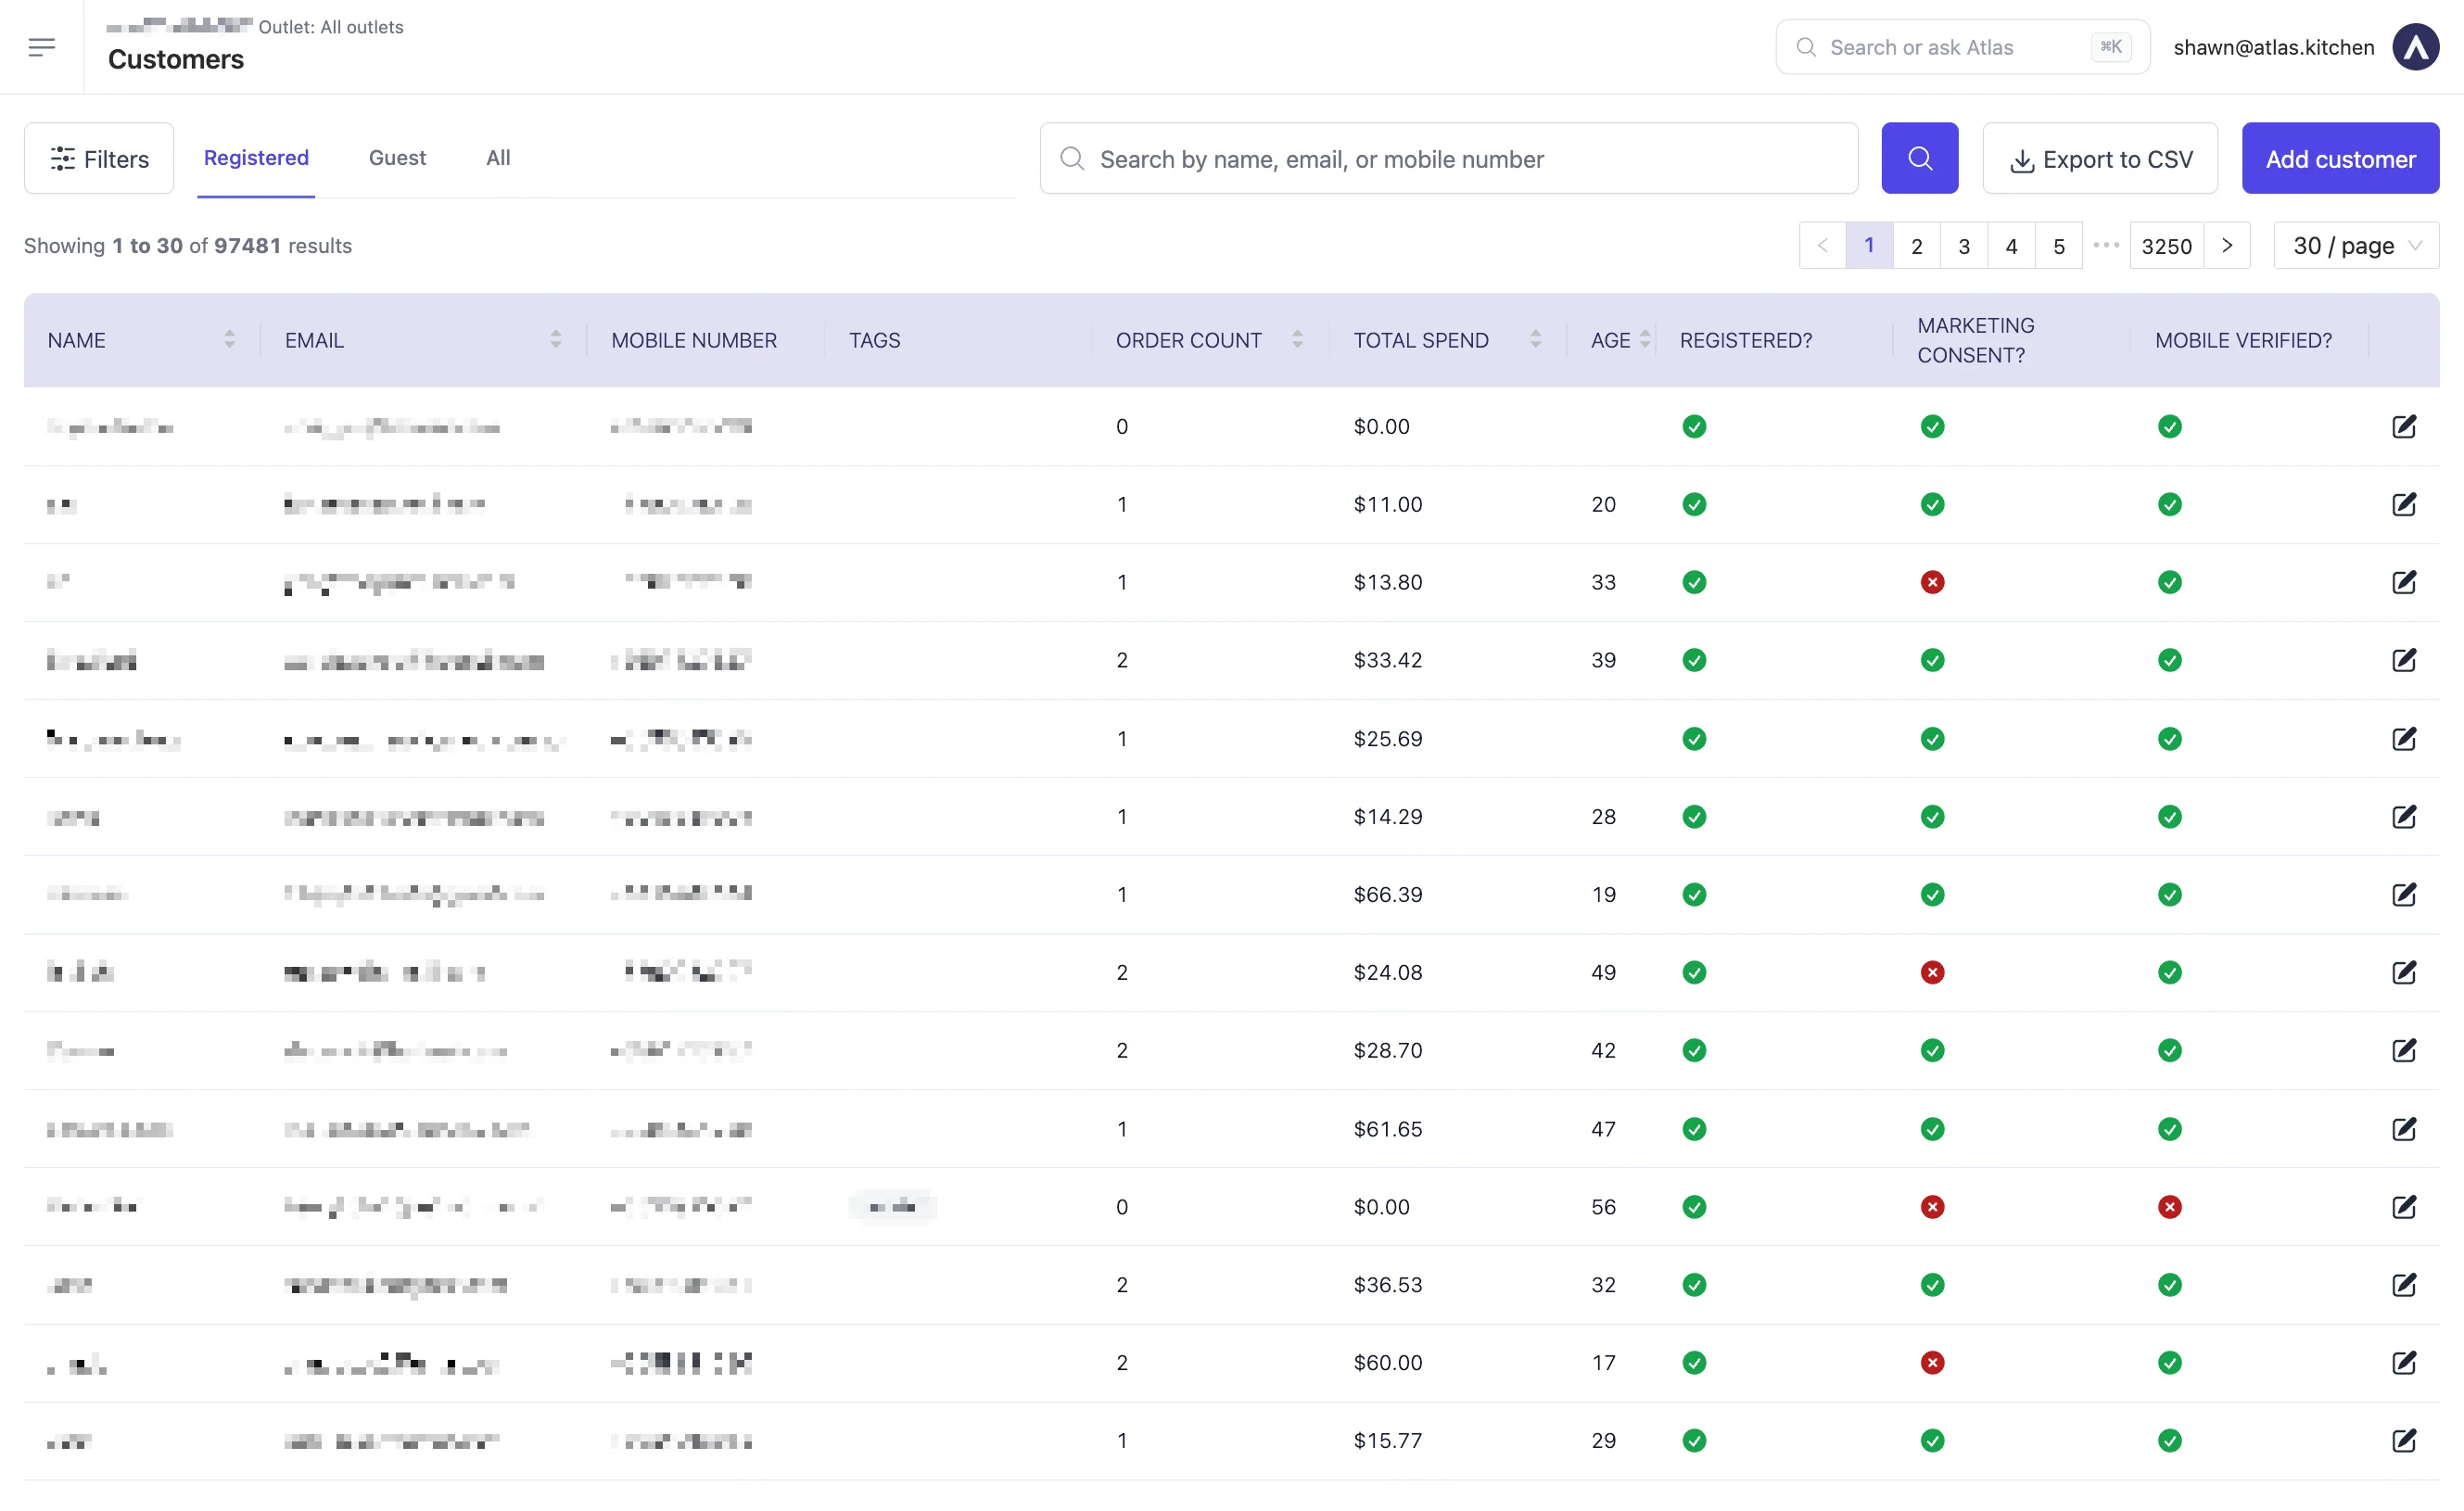Click Export to CSV button

[x=2099, y=158]
